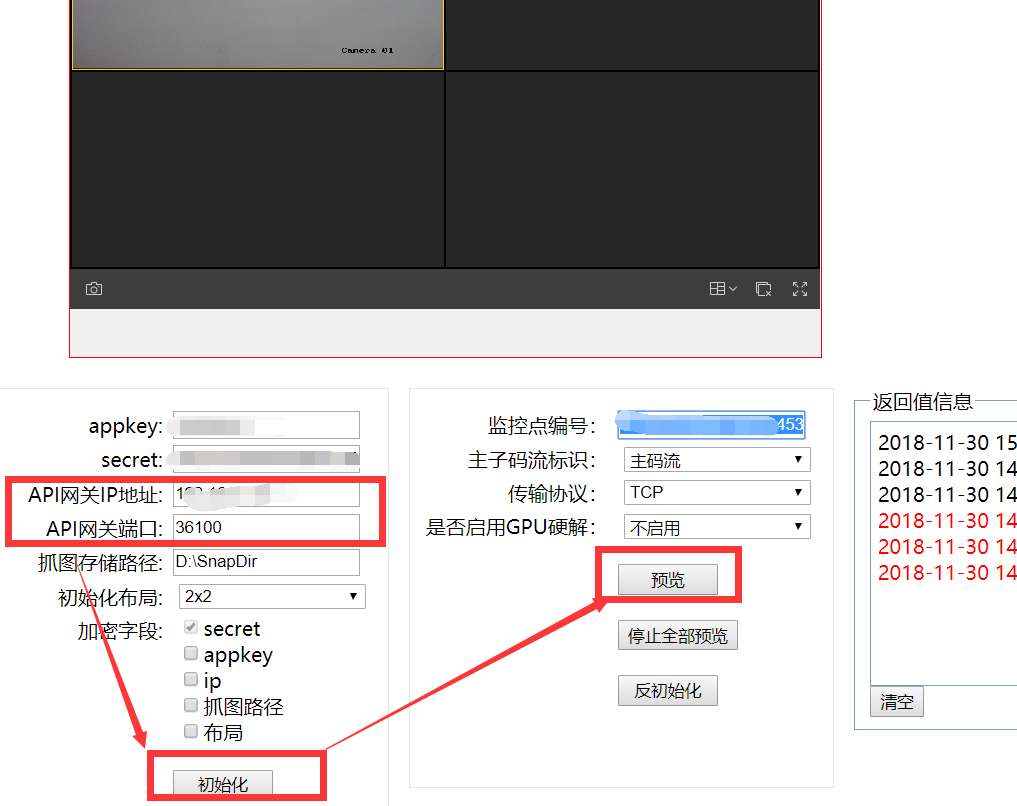Focus the API网关IP地址 input field
Screen dimensions: 1017x806
[266, 494]
